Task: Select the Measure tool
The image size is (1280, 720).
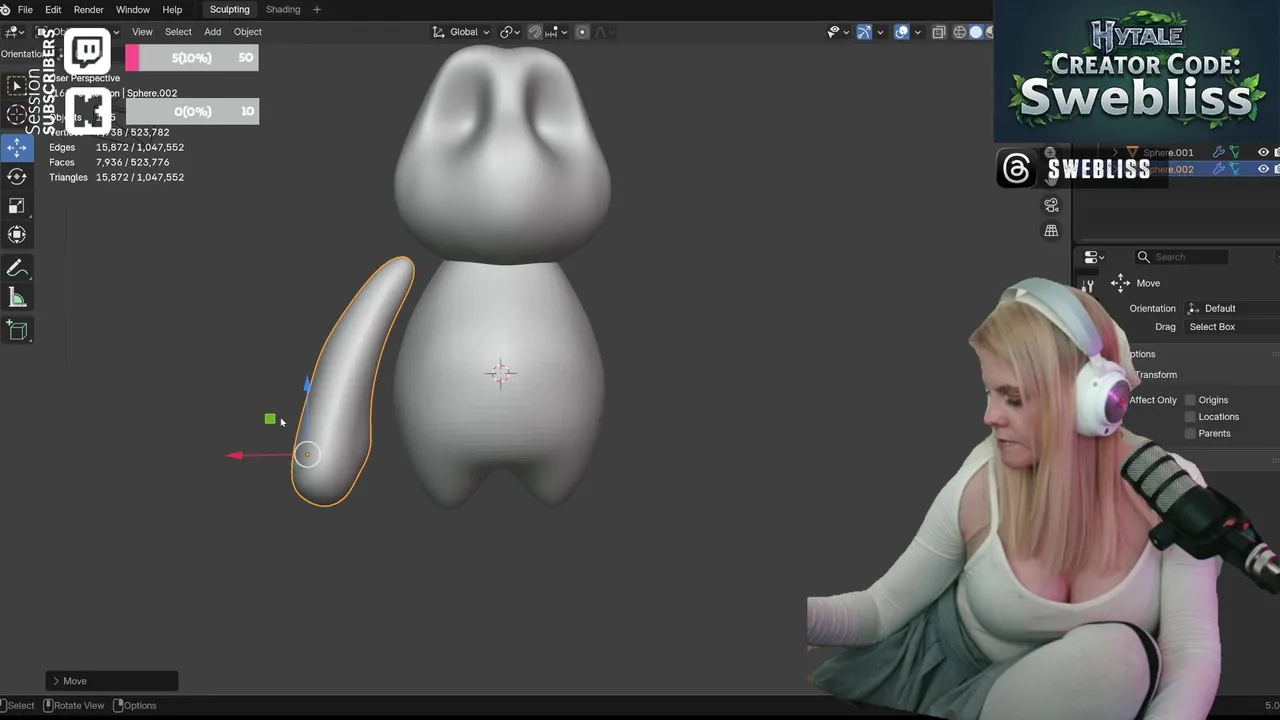Action: click(x=17, y=298)
